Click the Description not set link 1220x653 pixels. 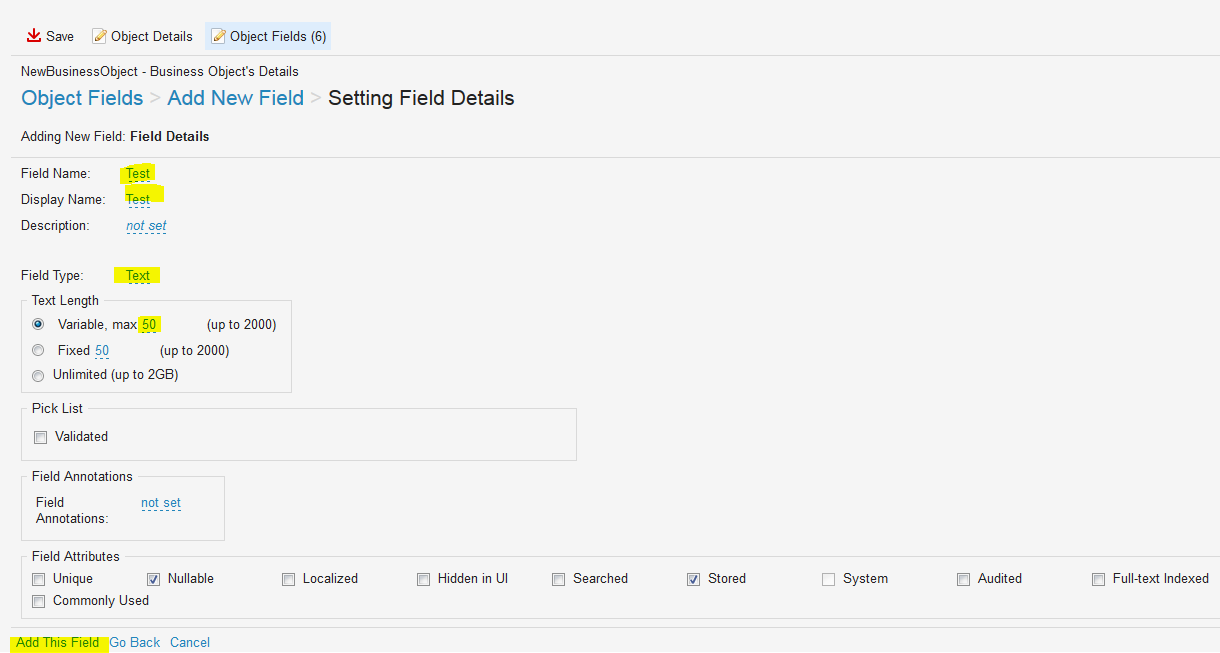[146, 226]
